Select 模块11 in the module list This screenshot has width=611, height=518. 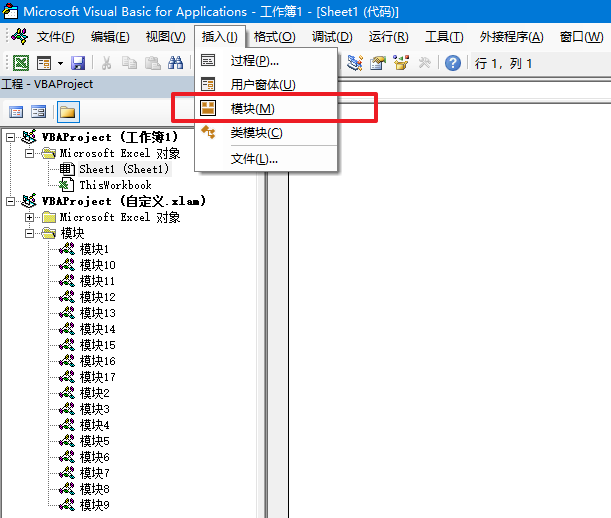(x=97, y=281)
